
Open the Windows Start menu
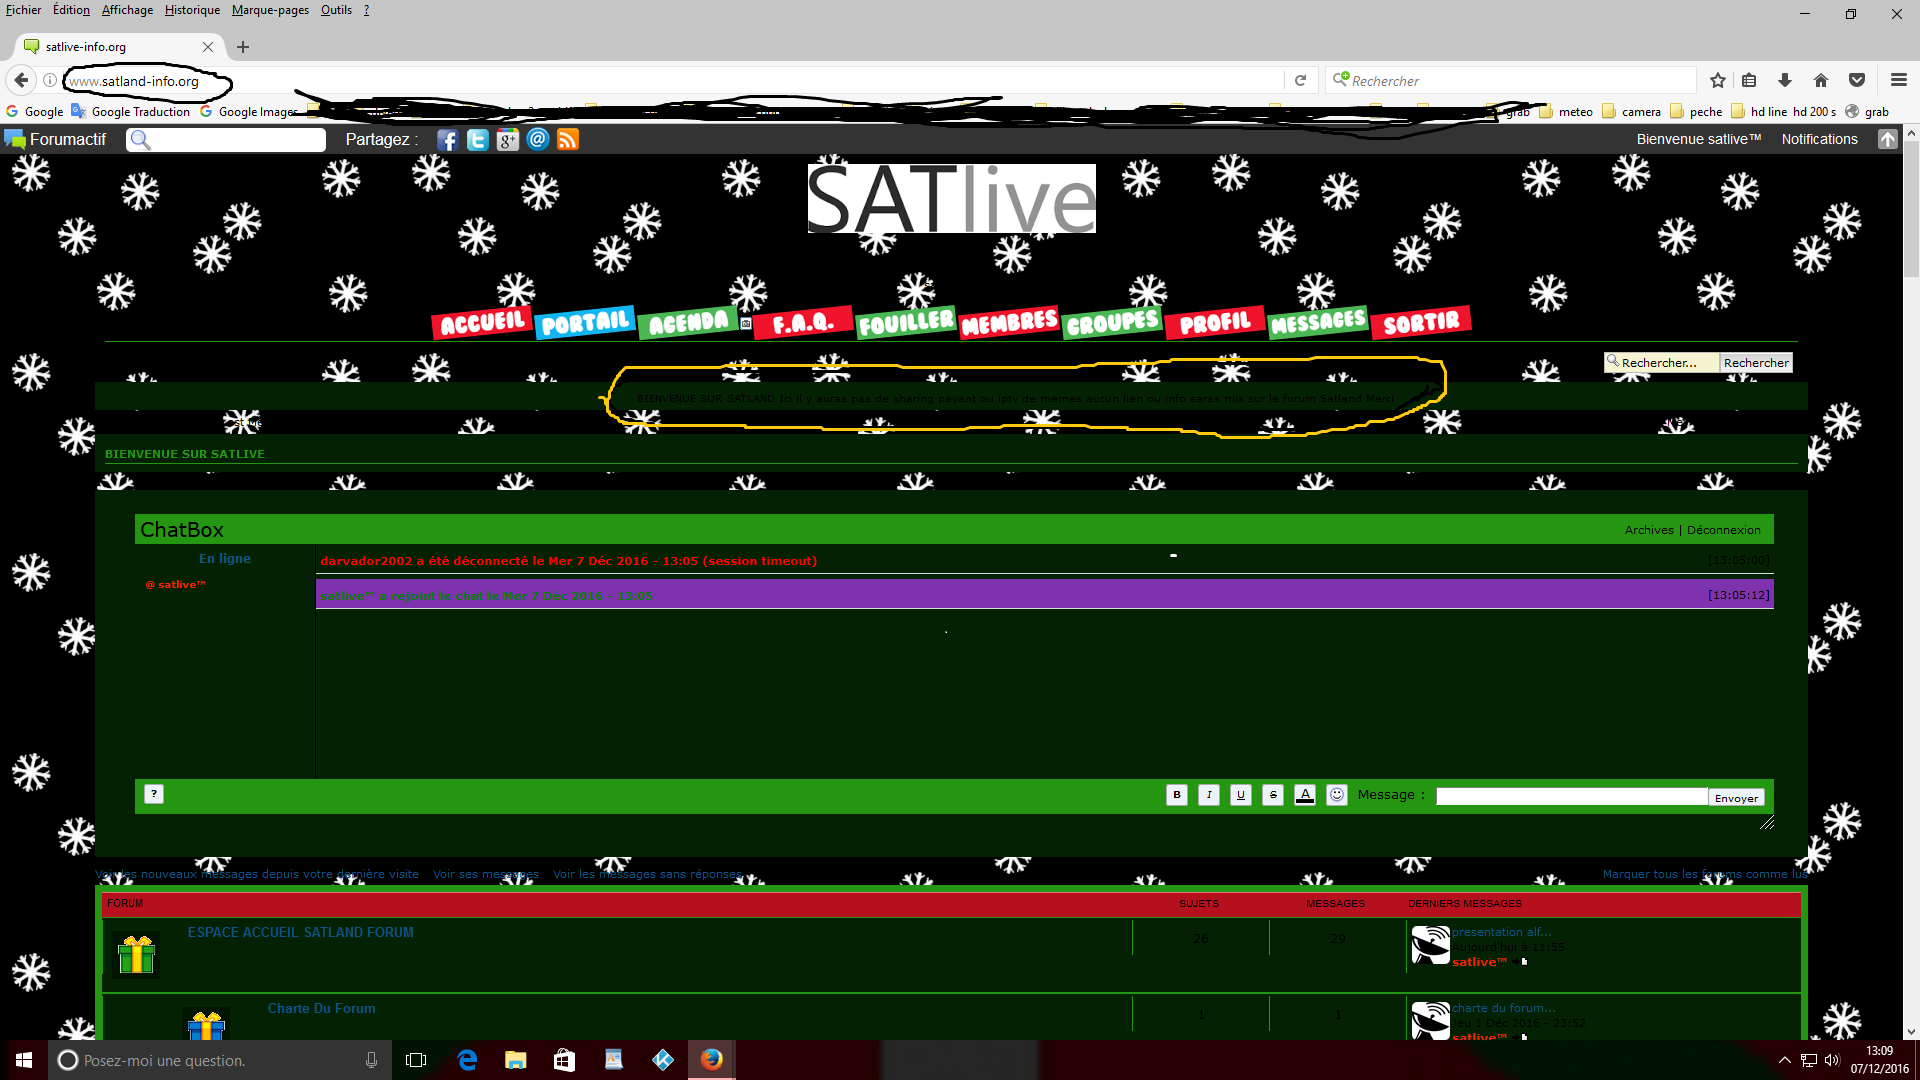click(24, 1060)
